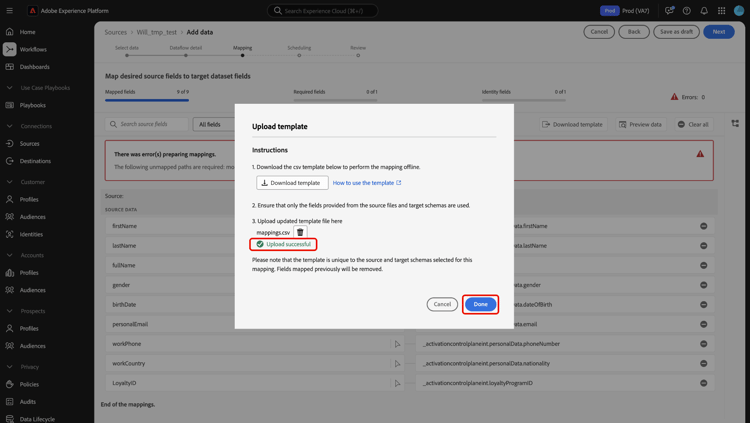Remove the fullName mapping row
750x423 pixels.
click(704, 265)
